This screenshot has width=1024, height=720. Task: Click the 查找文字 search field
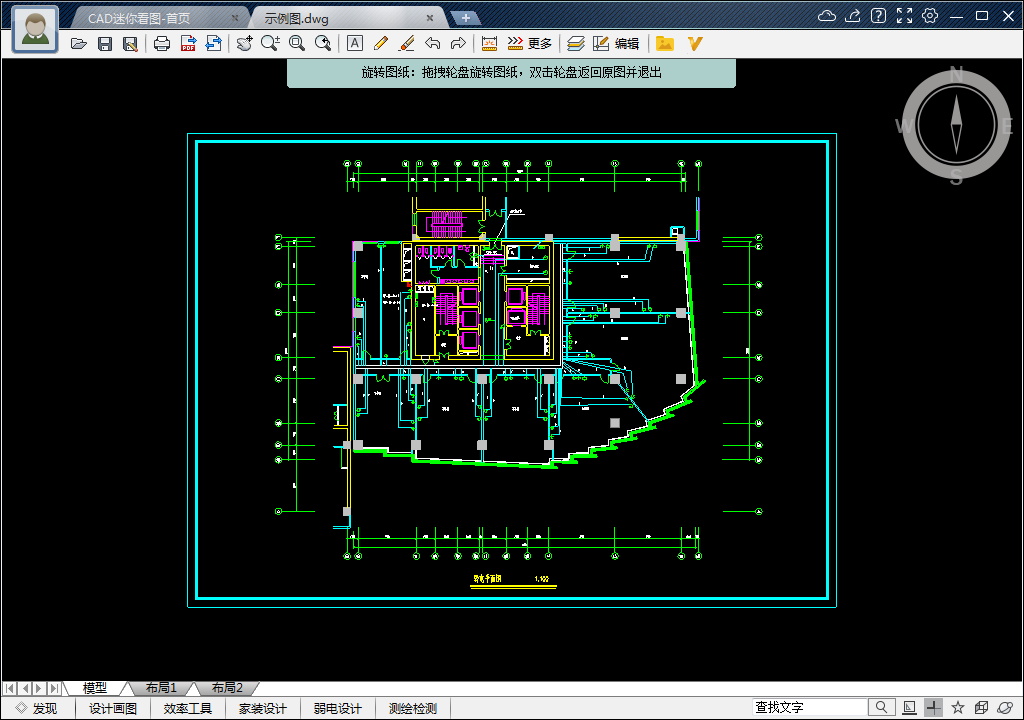pyautogui.click(x=810, y=708)
